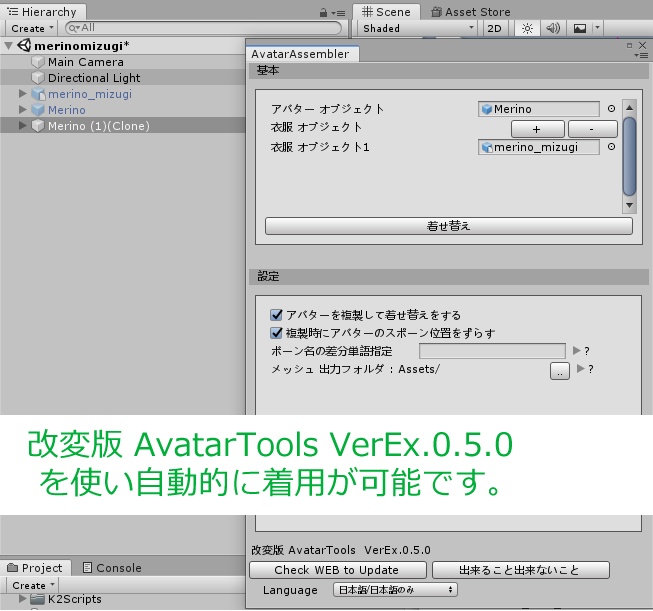Image resolution: width=653 pixels, height=611 pixels.
Task: Remove clothing object with minus button
Action: click(593, 129)
